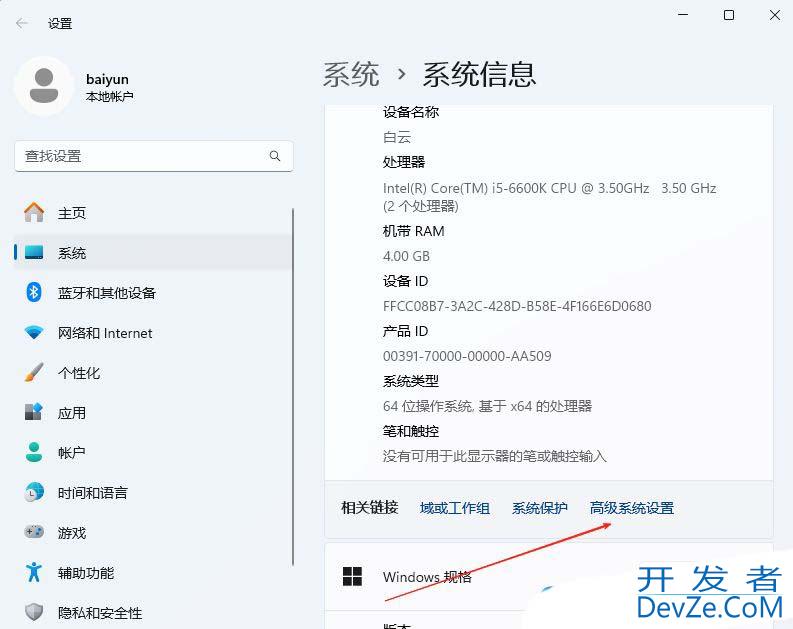Click the RAM value 4.00 GB

click(406, 256)
